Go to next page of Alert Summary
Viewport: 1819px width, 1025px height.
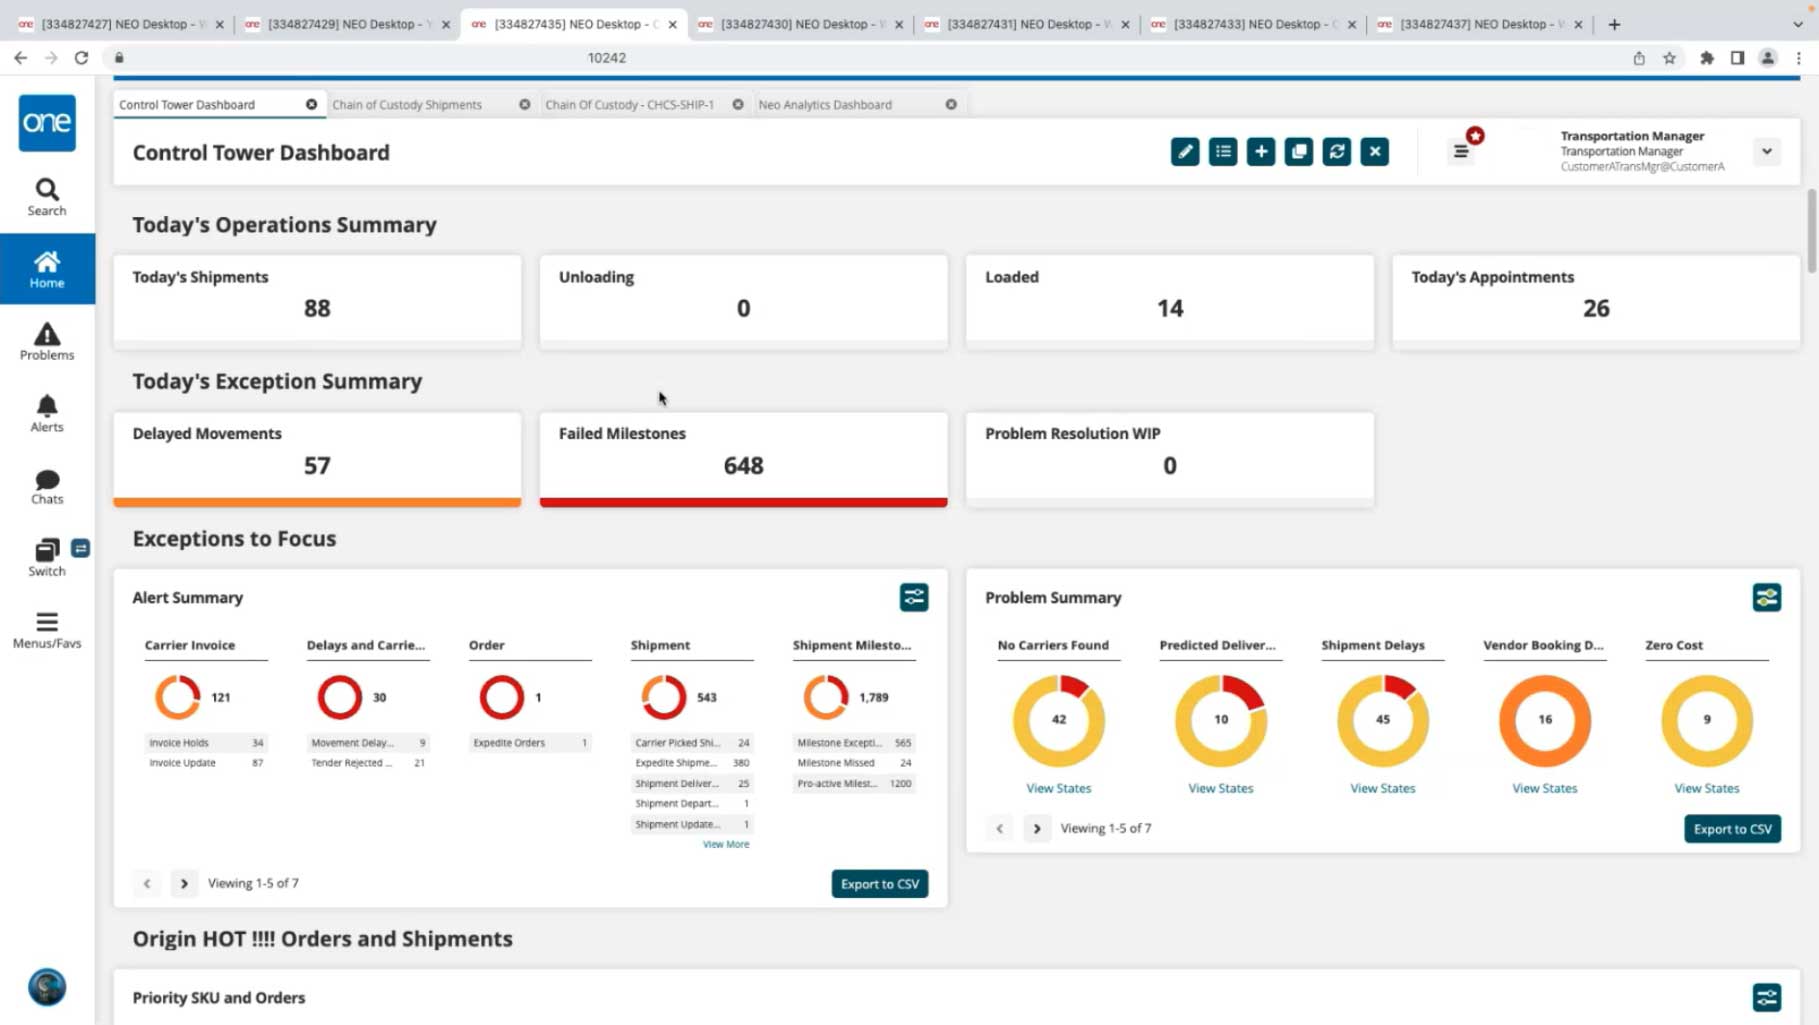point(184,883)
